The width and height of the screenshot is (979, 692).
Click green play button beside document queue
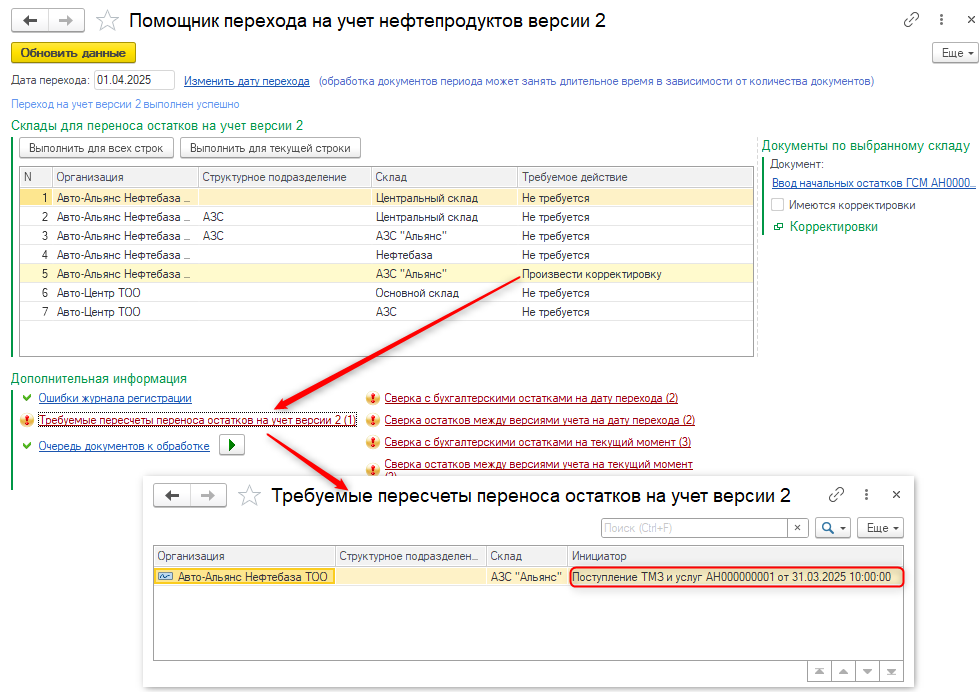coord(231,446)
